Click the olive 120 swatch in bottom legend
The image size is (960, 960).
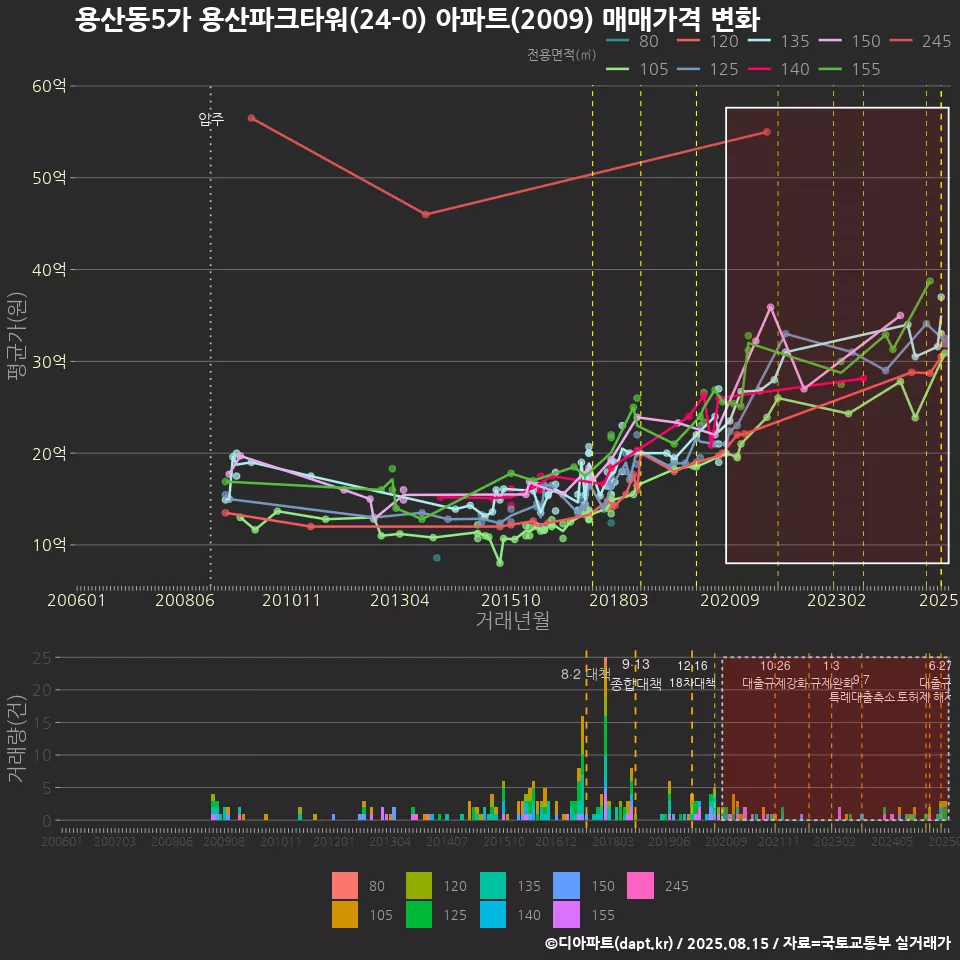(x=419, y=885)
